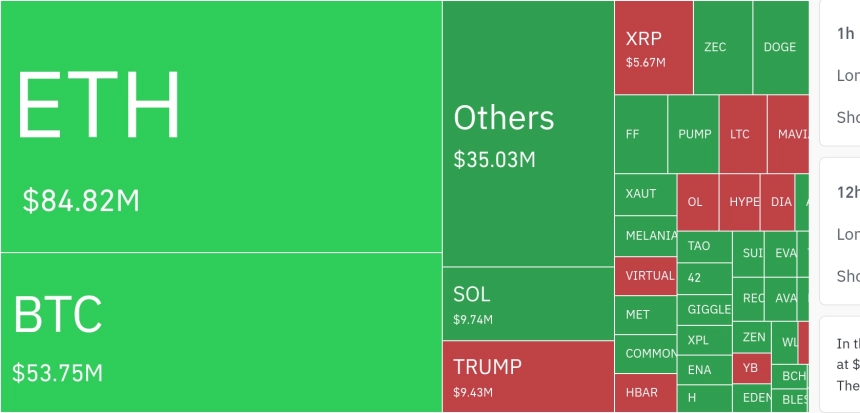Select the MELANIA tile
Viewport: 860px width, 413px height.
pos(645,236)
